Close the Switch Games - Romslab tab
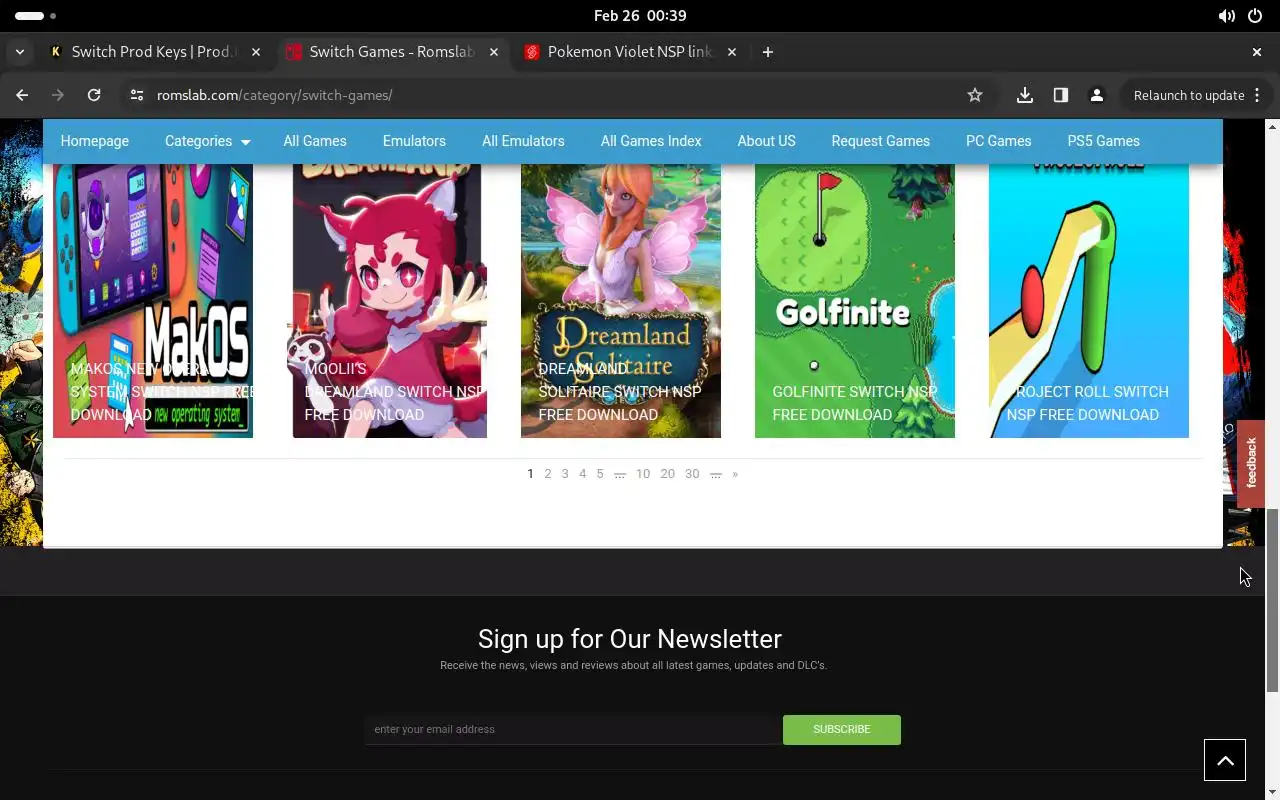Viewport: 1280px width, 800px height. coord(494,52)
